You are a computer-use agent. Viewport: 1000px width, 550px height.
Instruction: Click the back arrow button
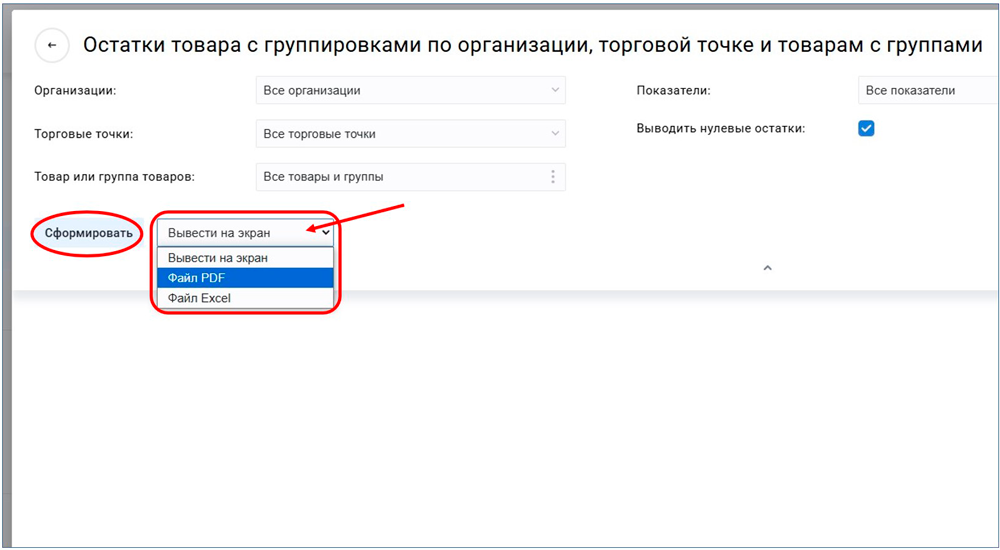[x=51, y=46]
